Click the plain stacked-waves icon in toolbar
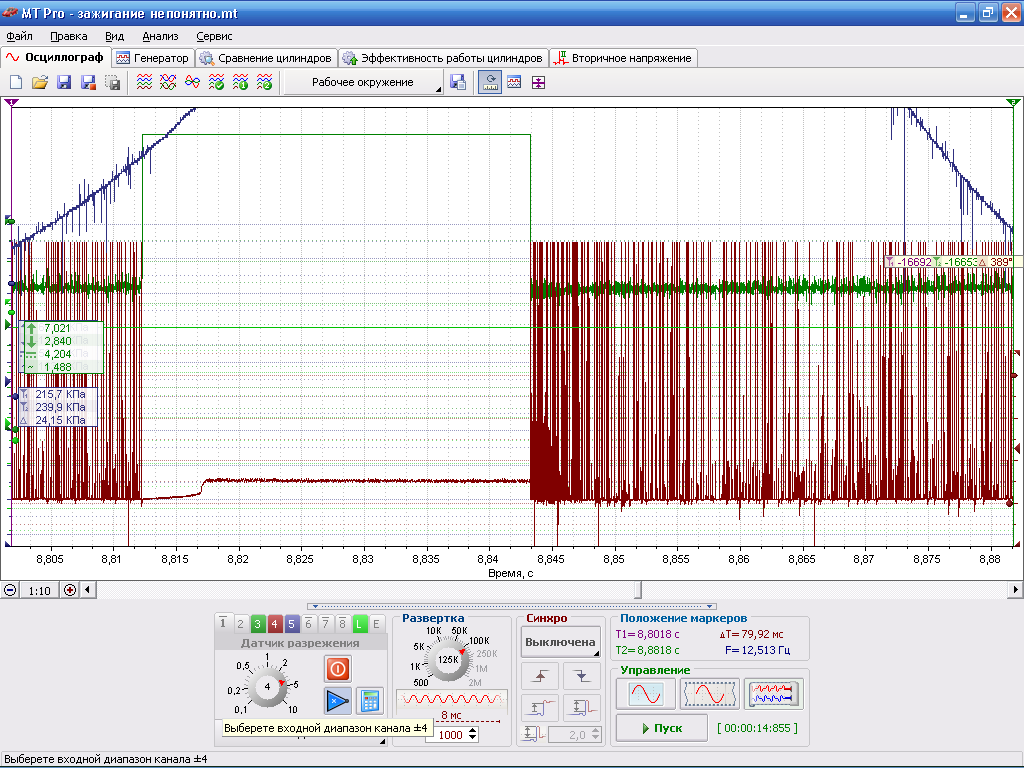This screenshot has height=768, width=1024. [144, 82]
